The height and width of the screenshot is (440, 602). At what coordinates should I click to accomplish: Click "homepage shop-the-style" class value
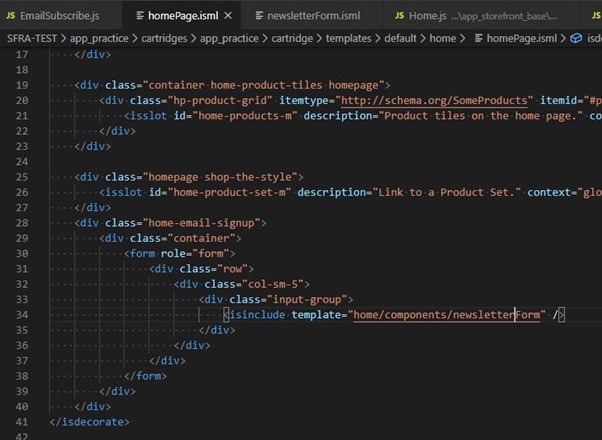(220, 177)
